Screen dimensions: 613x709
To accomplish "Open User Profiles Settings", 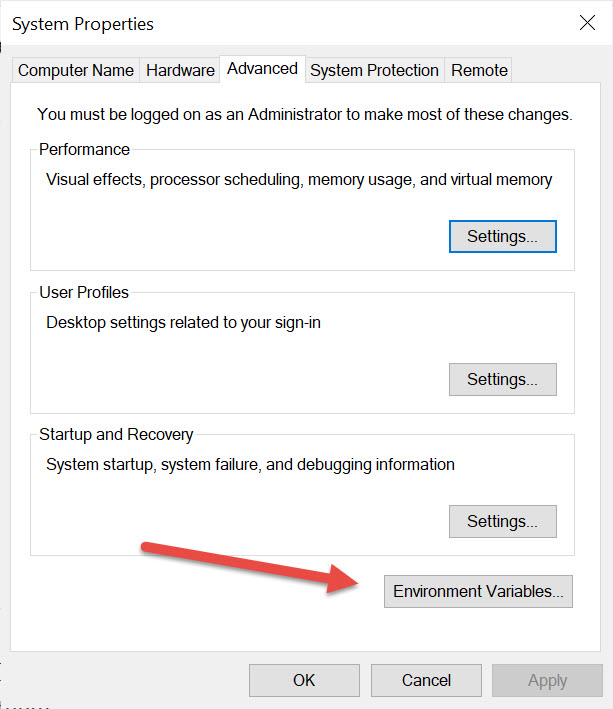I will (502, 379).
